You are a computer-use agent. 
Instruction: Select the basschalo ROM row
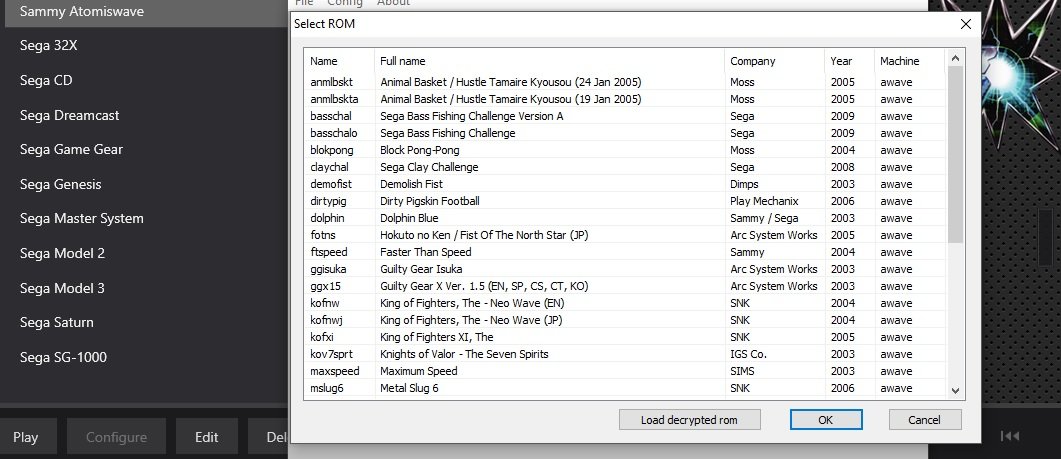coord(625,133)
